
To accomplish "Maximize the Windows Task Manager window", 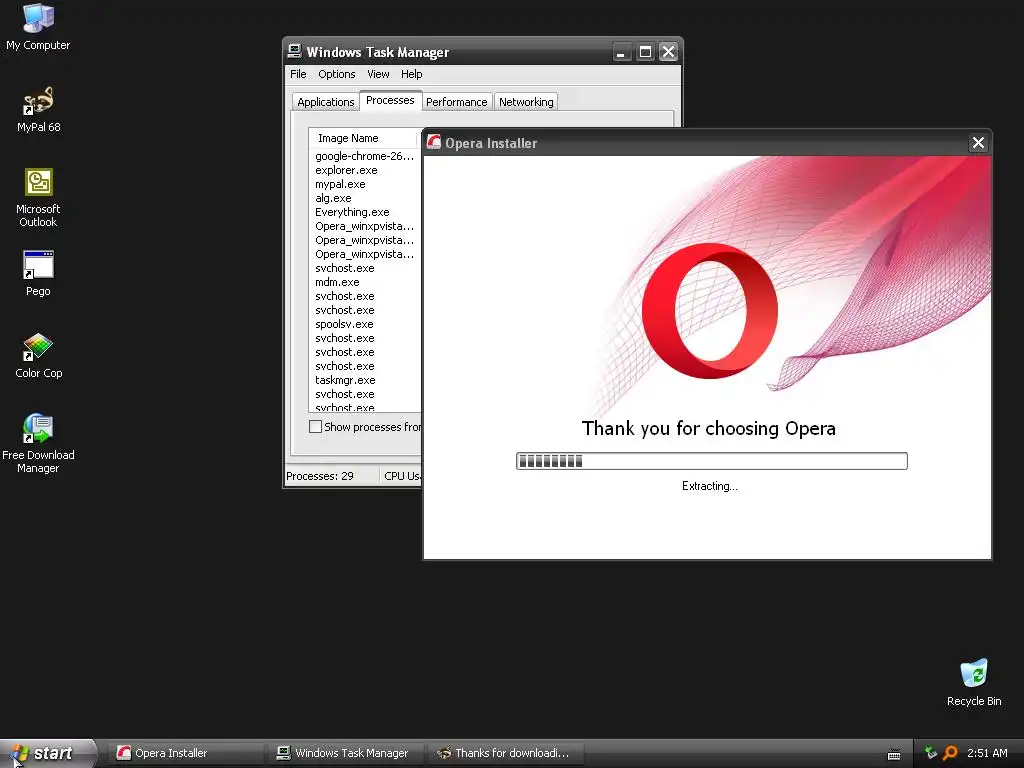I will click(x=645, y=52).
